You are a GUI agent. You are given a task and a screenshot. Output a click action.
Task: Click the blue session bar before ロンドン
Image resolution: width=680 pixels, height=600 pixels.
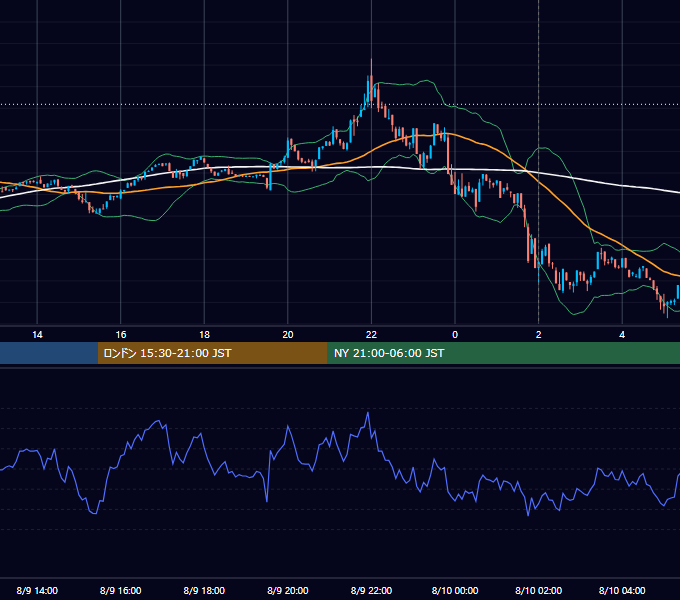tap(49, 353)
